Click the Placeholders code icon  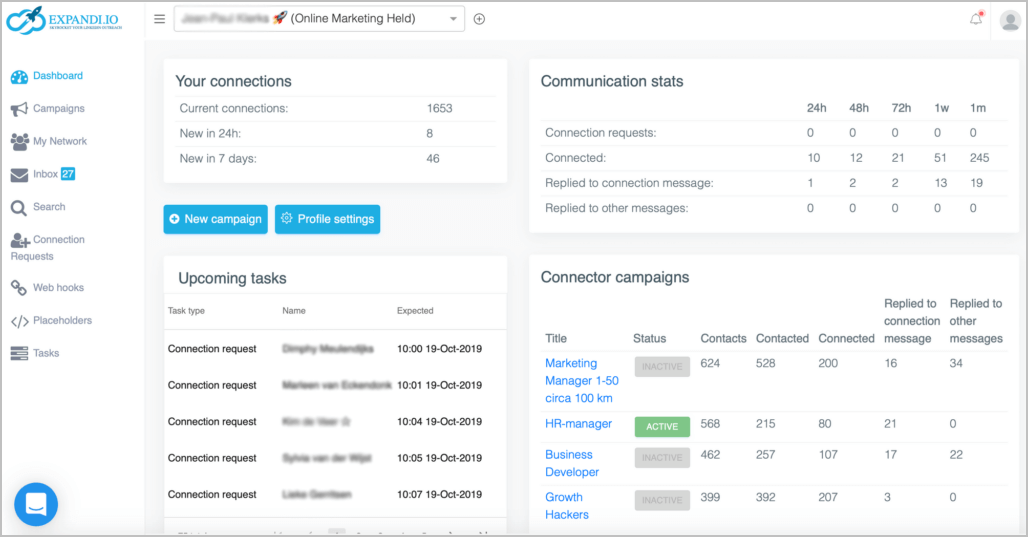19,321
